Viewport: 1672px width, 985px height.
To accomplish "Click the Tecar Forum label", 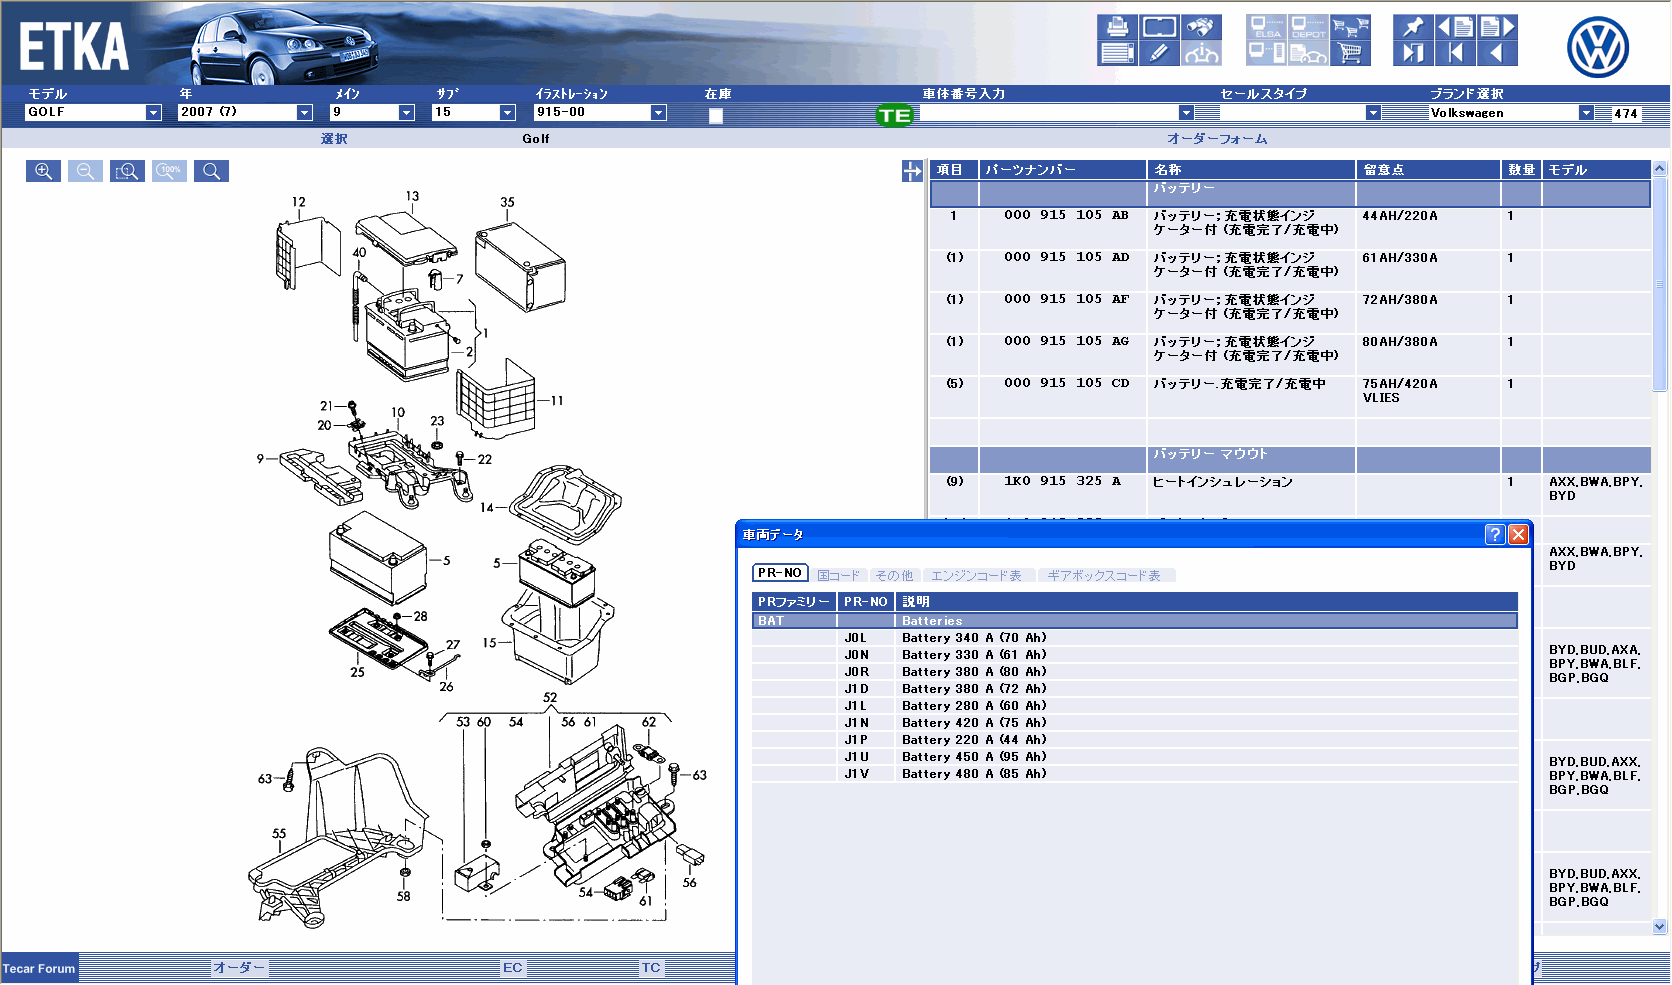I will click(39, 968).
